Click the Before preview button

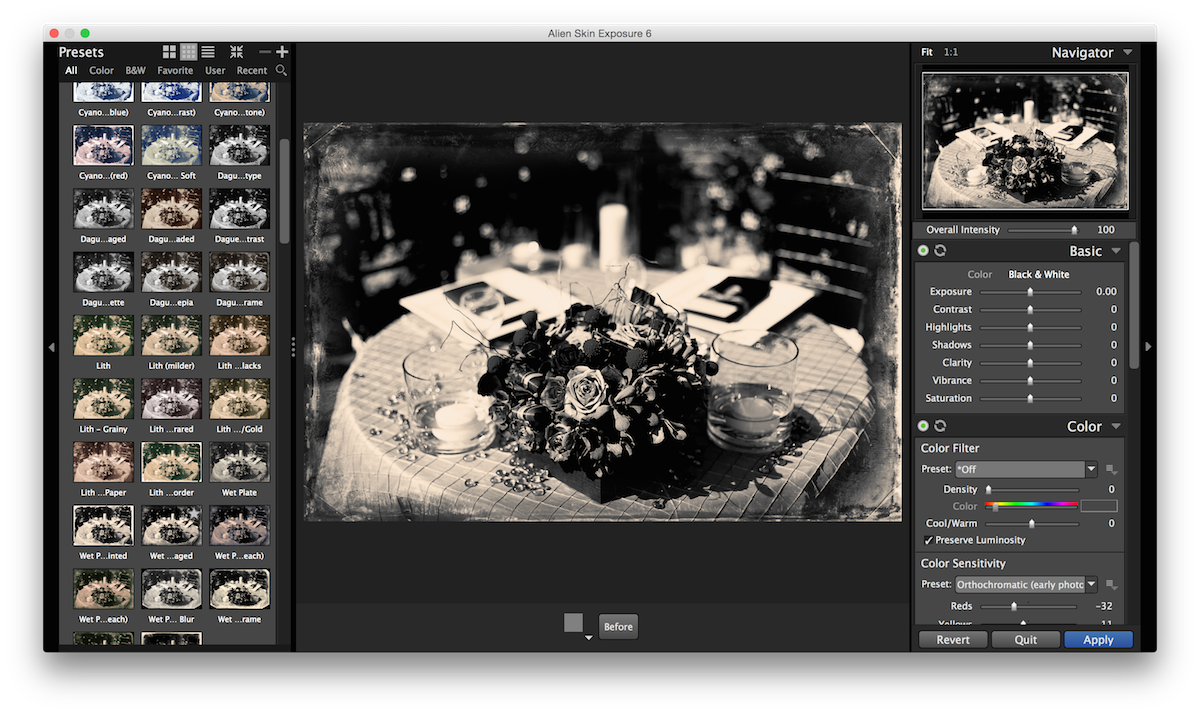[618, 627]
